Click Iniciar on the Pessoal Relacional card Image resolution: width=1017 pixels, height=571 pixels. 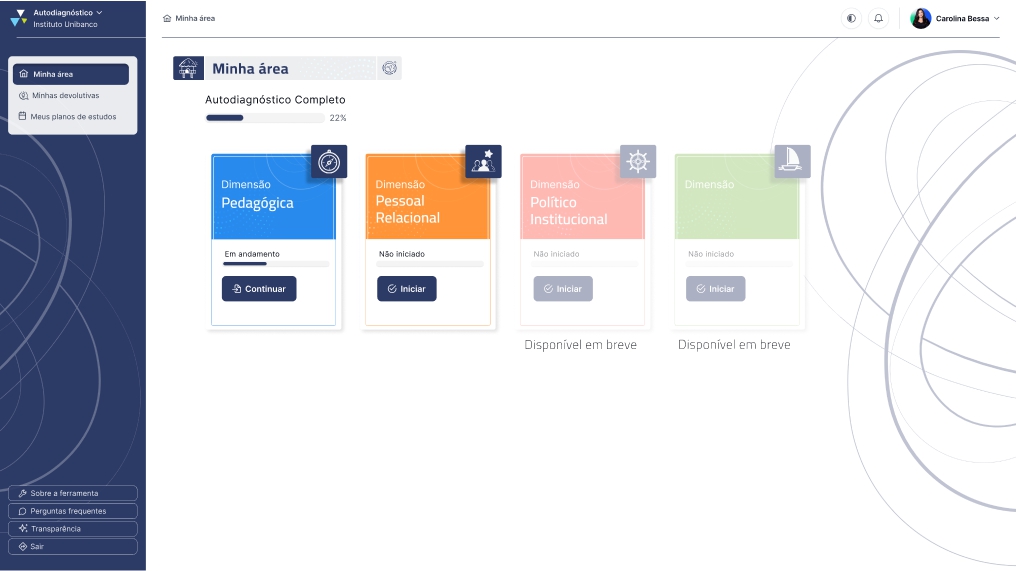coord(407,289)
